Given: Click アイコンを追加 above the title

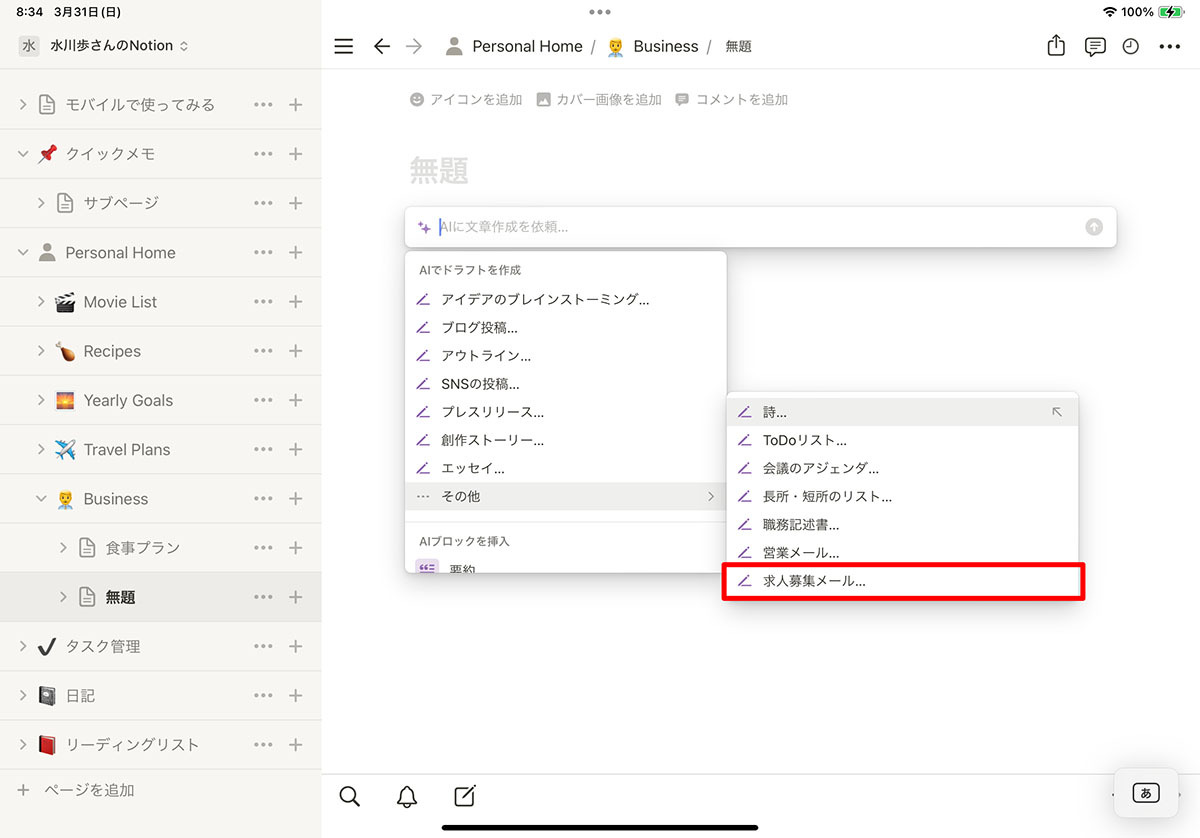Looking at the screenshot, I should pyautogui.click(x=466, y=100).
